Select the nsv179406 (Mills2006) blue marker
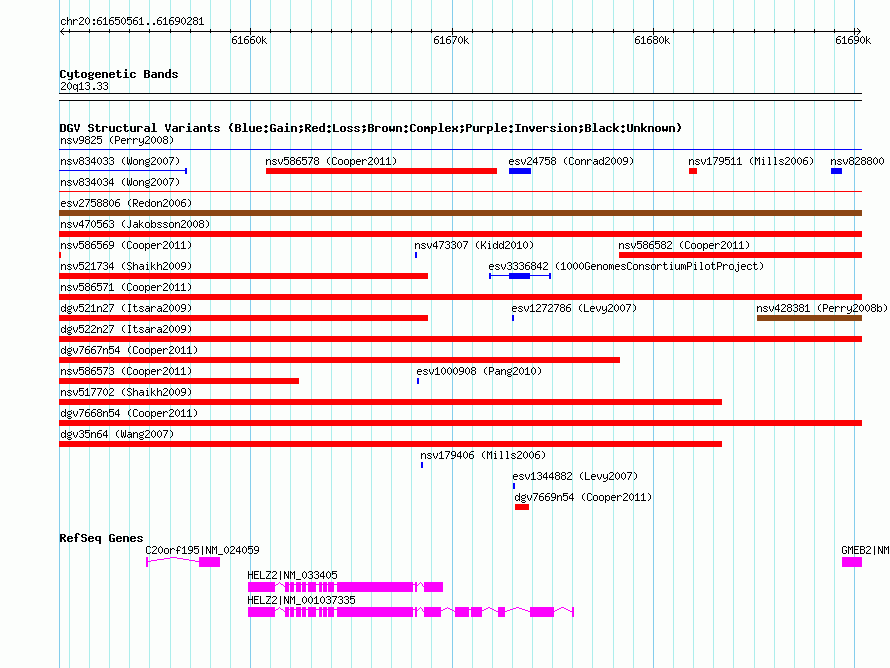890x668 pixels. 422,465
